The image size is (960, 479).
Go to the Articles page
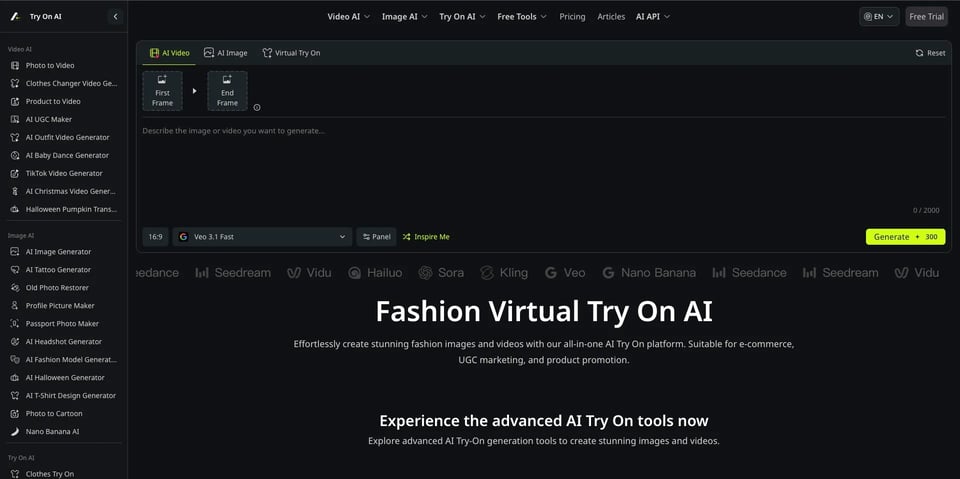[611, 17]
